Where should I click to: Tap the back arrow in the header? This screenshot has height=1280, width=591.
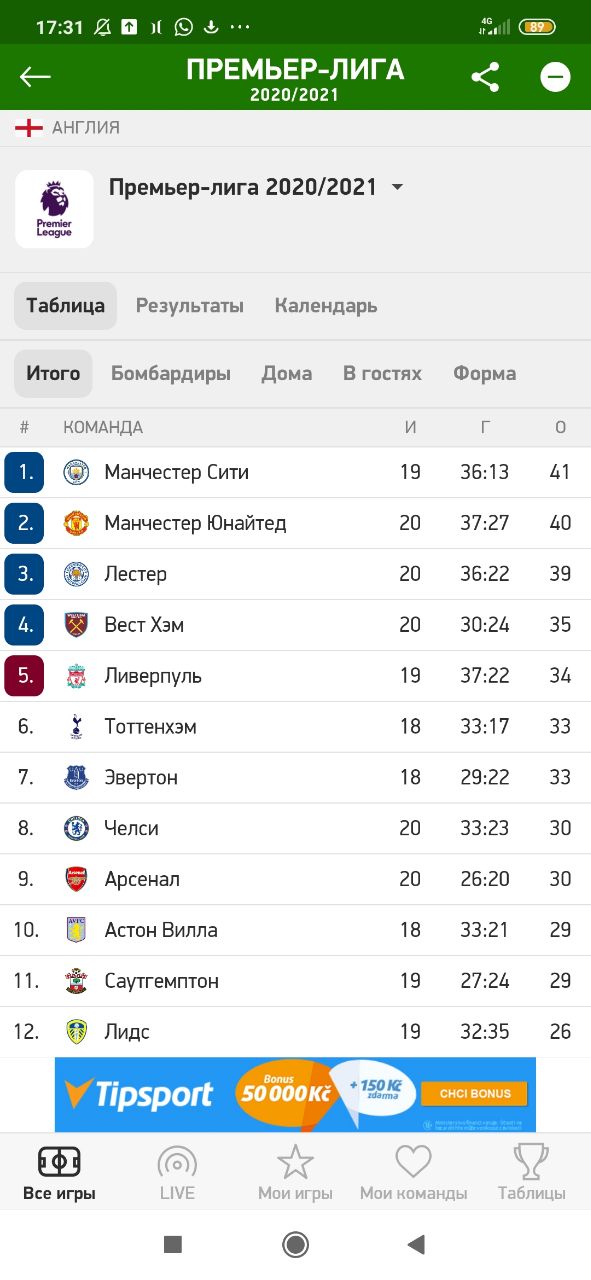click(x=35, y=77)
